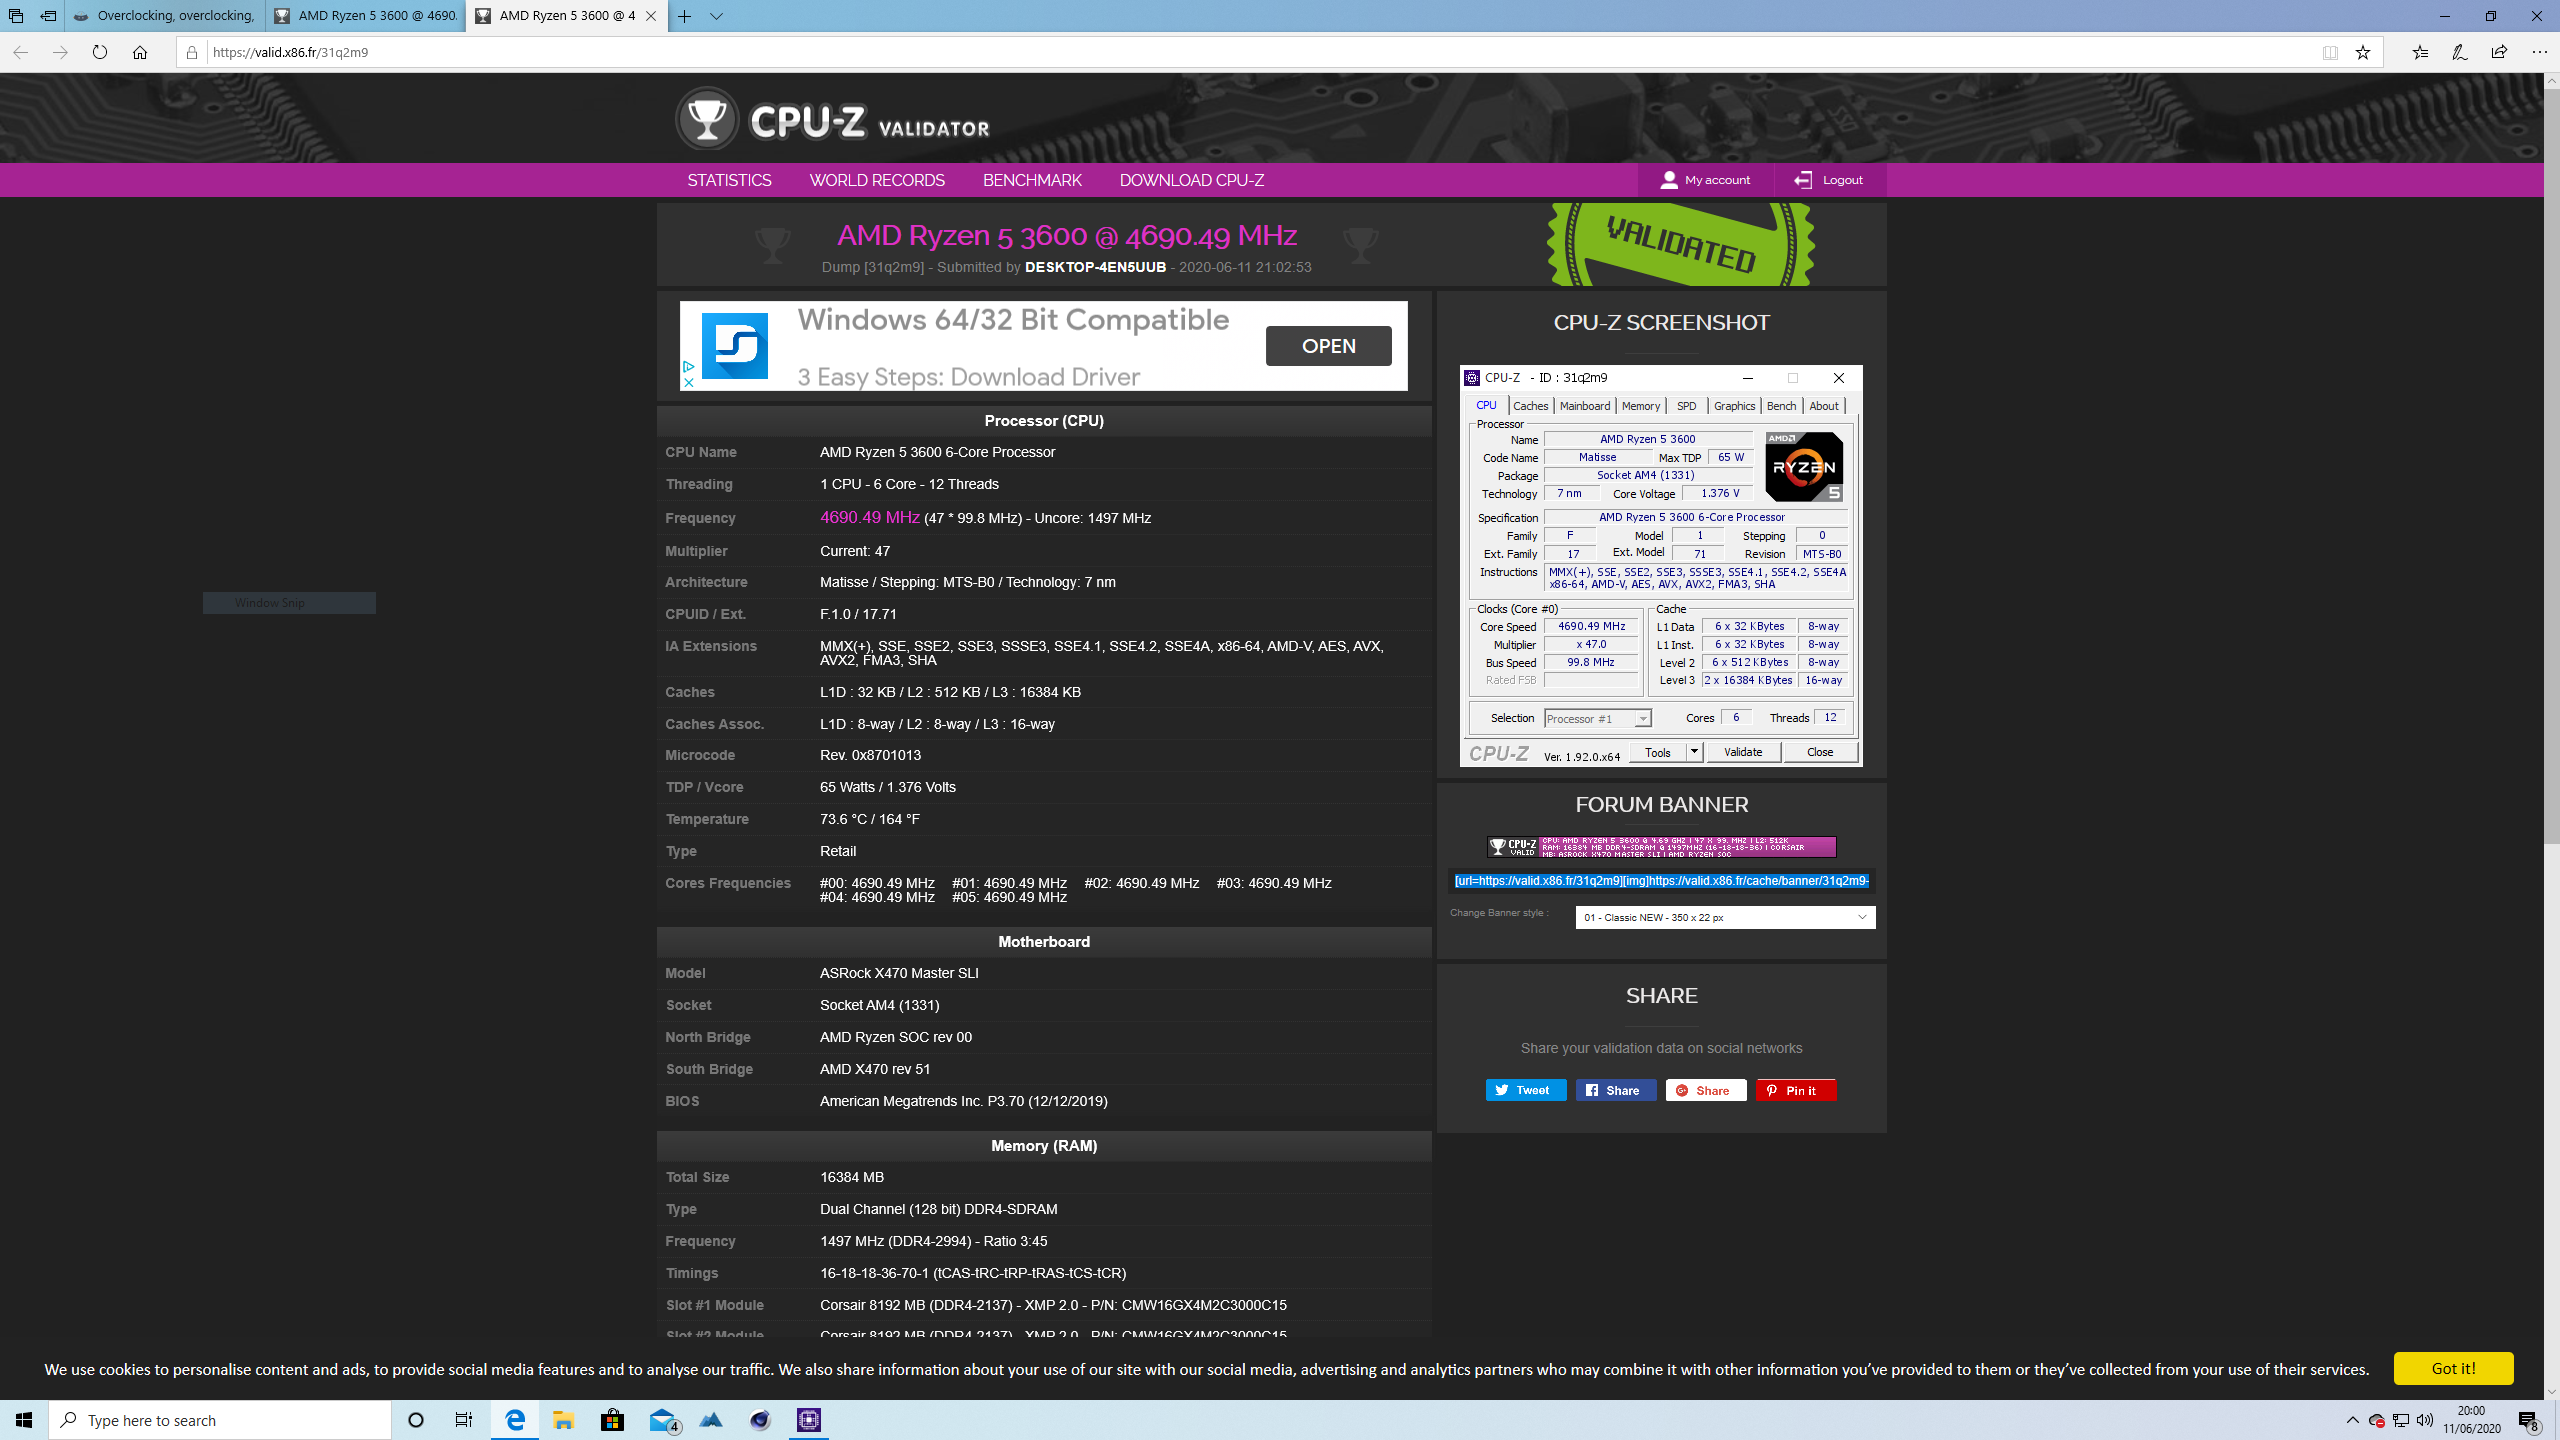The image size is (2560, 1440).
Task: Show tab previews chevron
Action: (717, 16)
